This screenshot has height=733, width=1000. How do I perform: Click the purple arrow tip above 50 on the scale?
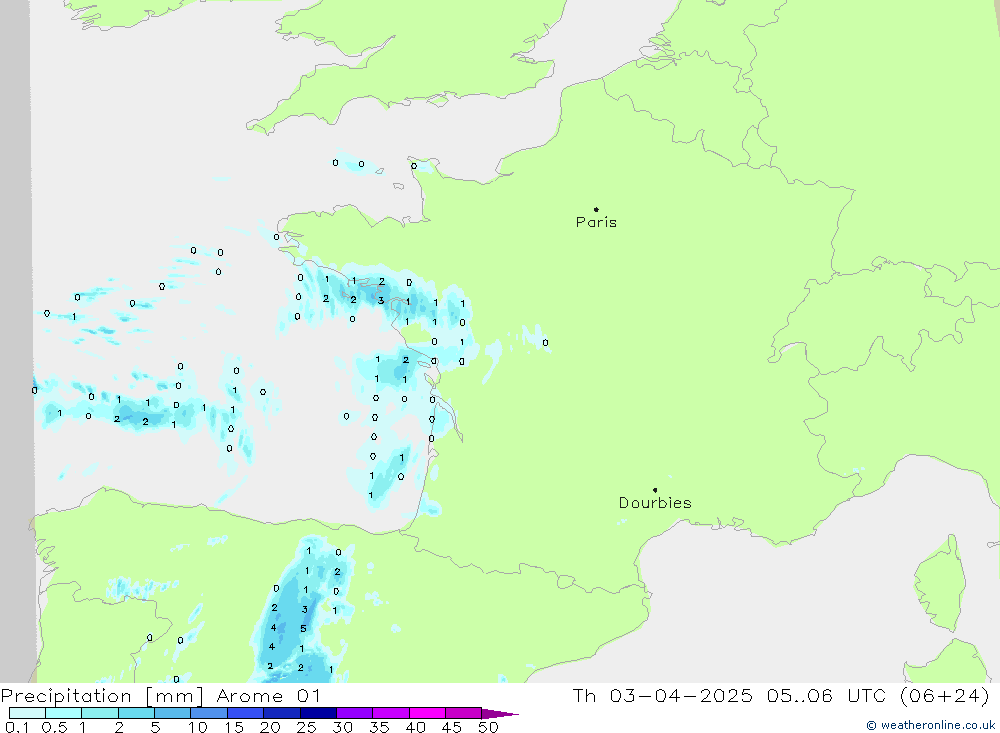[x=499, y=713]
